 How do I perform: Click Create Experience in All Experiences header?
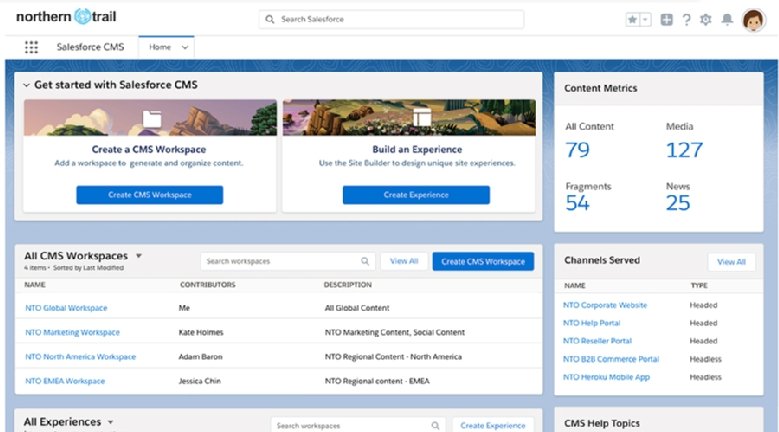pos(493,425)
